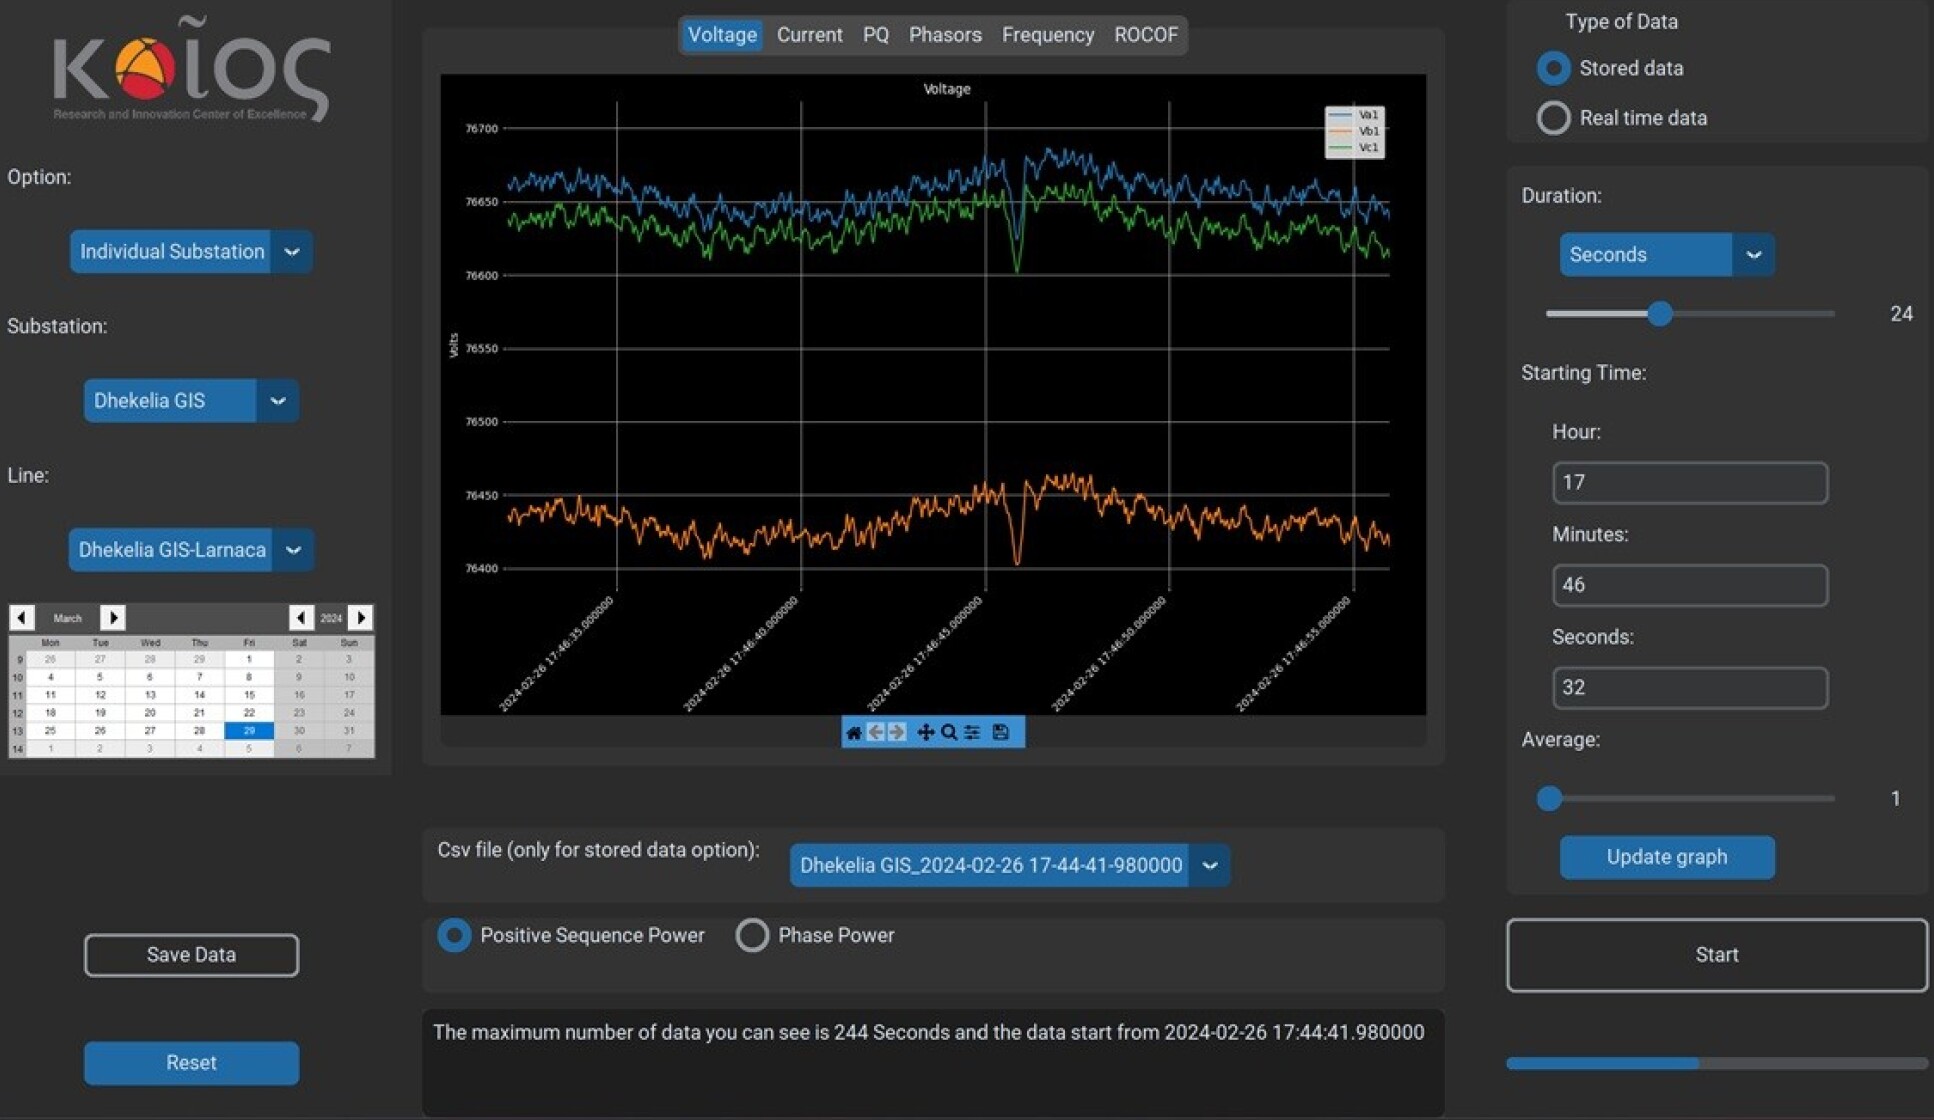The height and width of the screenshot is (1120, 1934).
Task: Advance calendar to next year
Action: pyautogui.click(x=360, y=618)
